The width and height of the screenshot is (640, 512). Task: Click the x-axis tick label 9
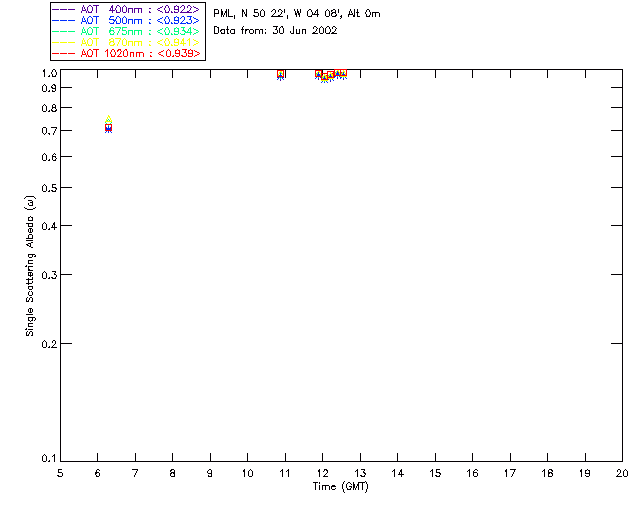(x=210, y=473)
